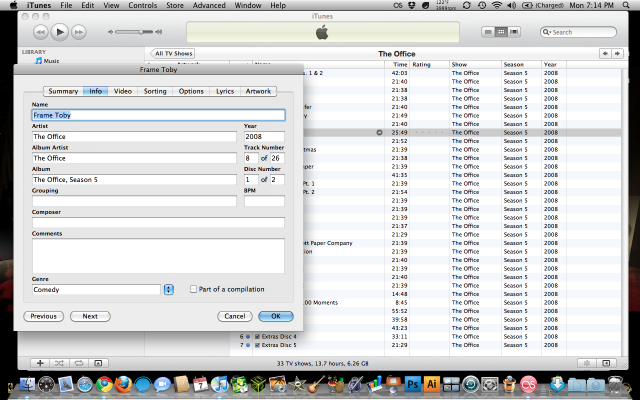Viewport: 640px width, 400px height.
Task: Uncheck the Extras Disc 5 checkbox
Action: [x=258, y=345]
